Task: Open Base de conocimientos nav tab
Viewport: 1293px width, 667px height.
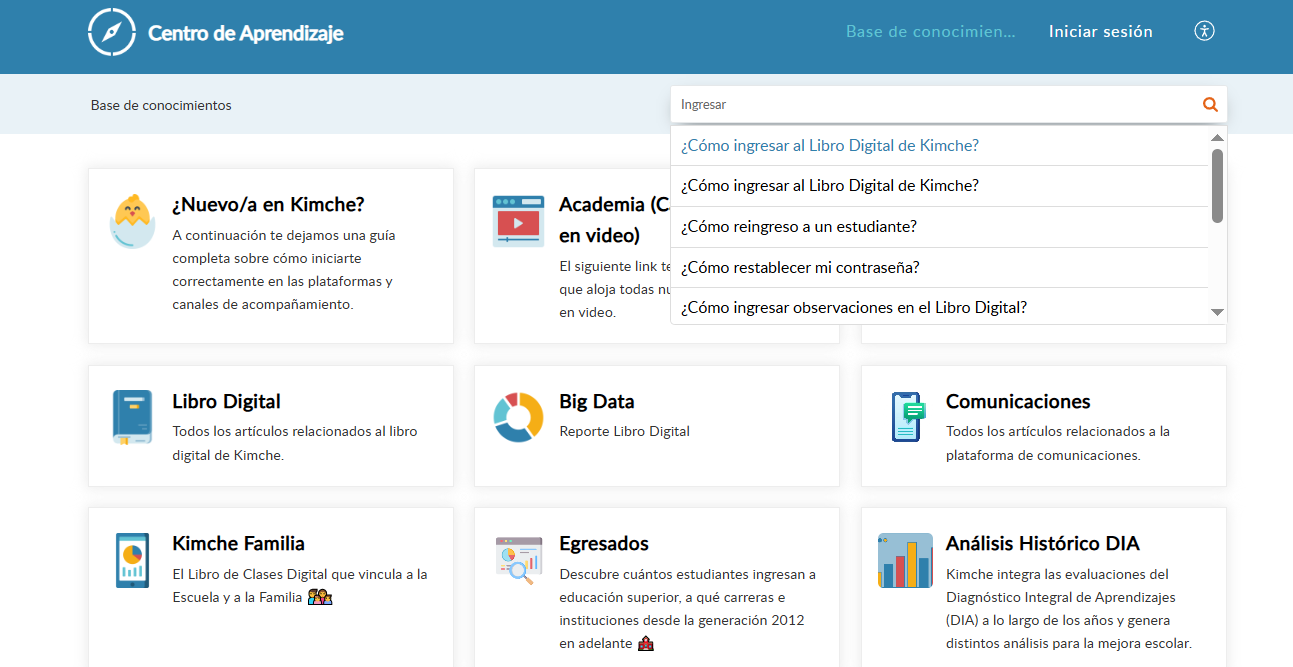Action: 930,32
